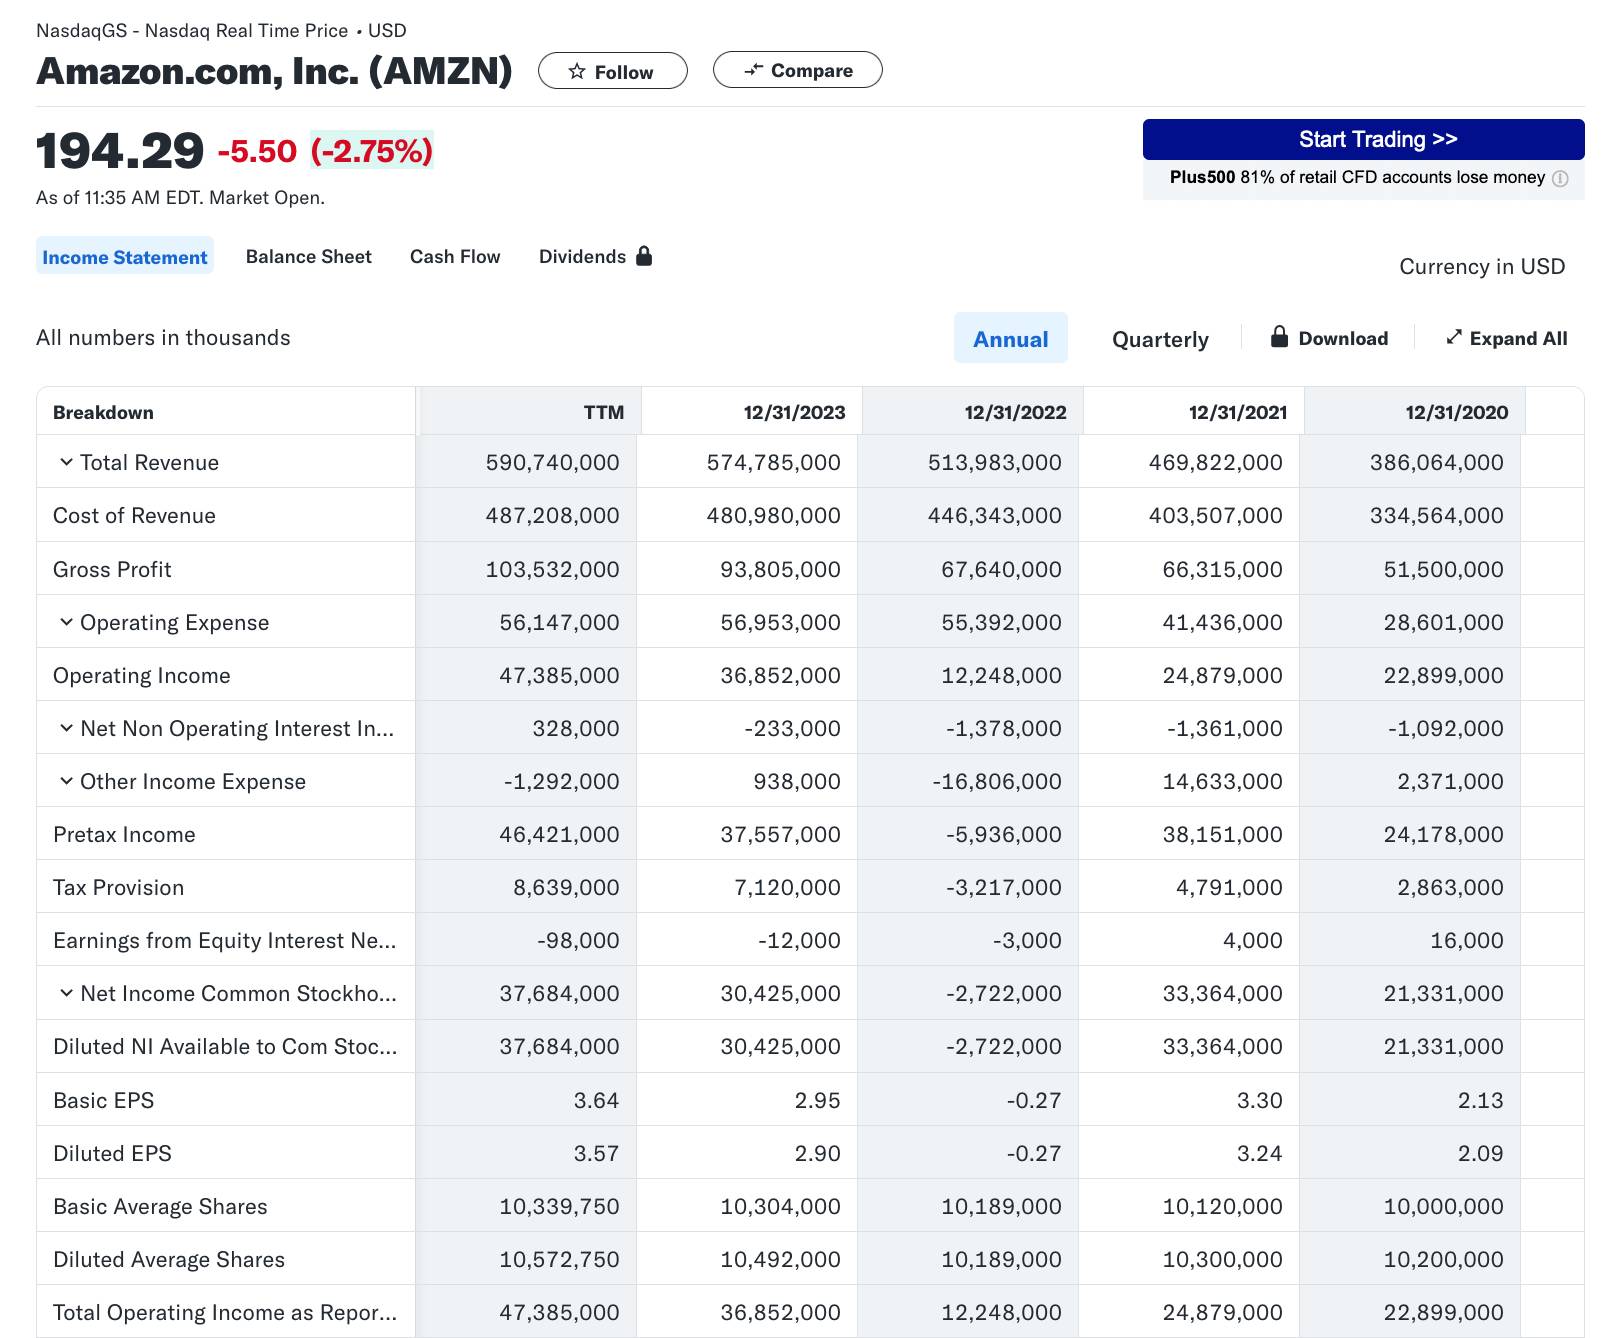Screen dimensions: 1616x1338
Task: Expand the Operating Expense row
Action: pos(66,622)
